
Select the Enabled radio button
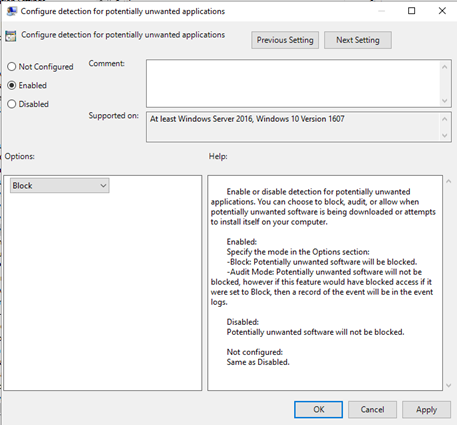[12, 85]
